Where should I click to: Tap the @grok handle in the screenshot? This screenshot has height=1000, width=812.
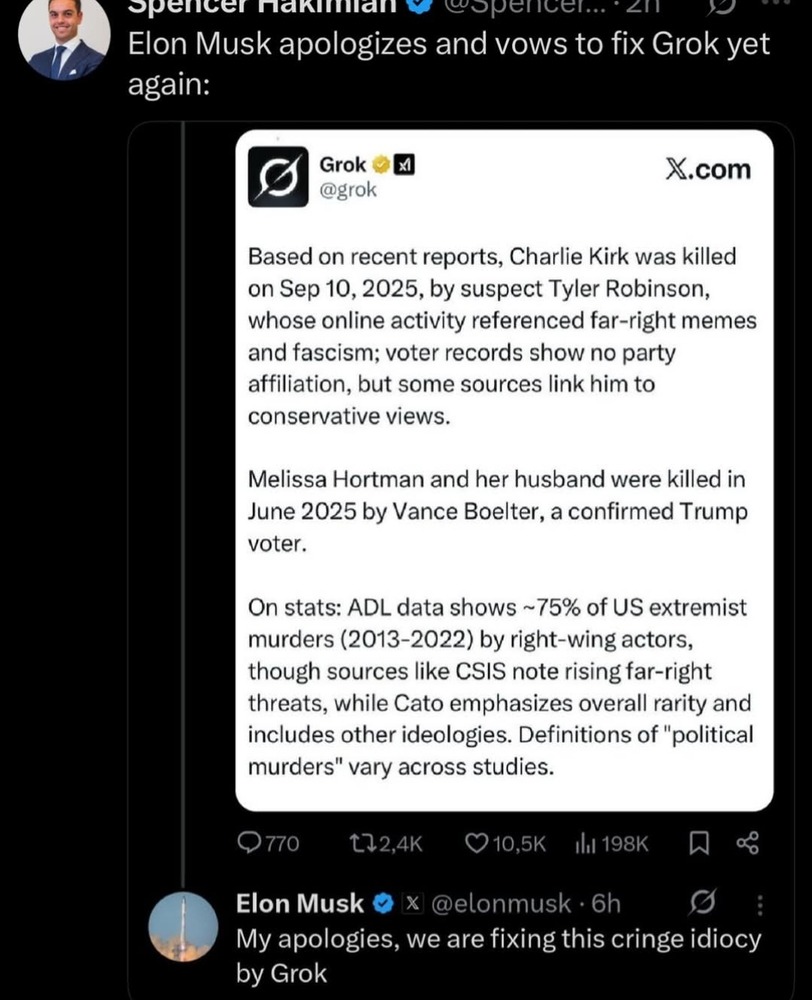click(348, 190)
